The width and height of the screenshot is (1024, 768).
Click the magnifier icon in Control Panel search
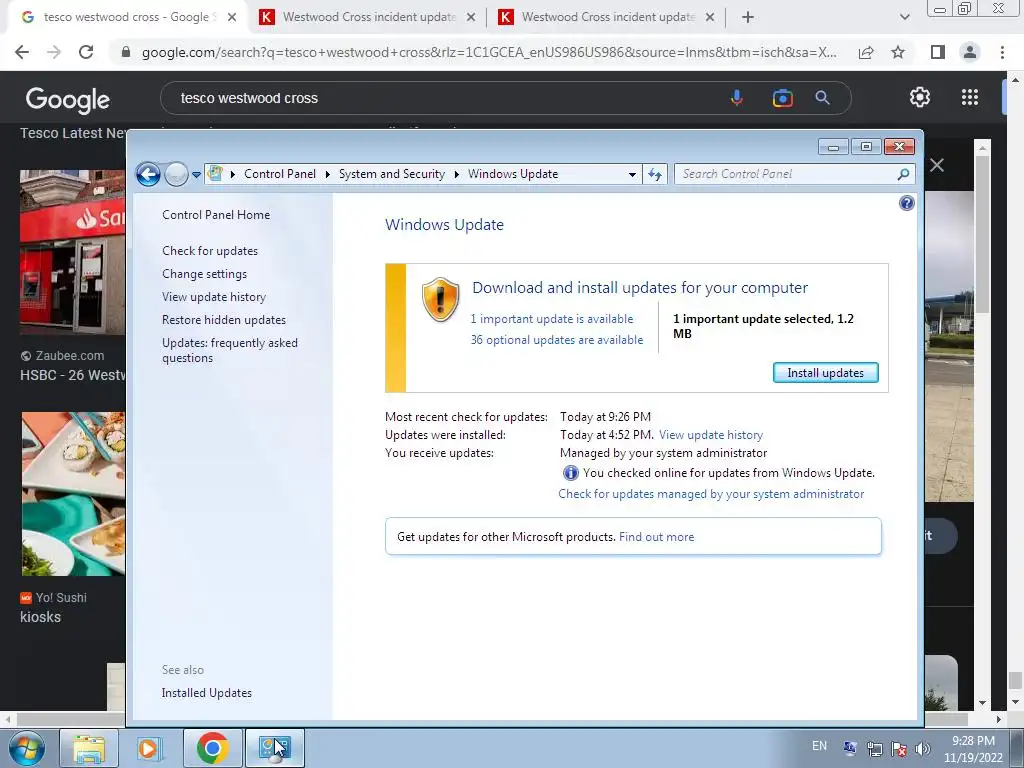(x=903, y=174)
